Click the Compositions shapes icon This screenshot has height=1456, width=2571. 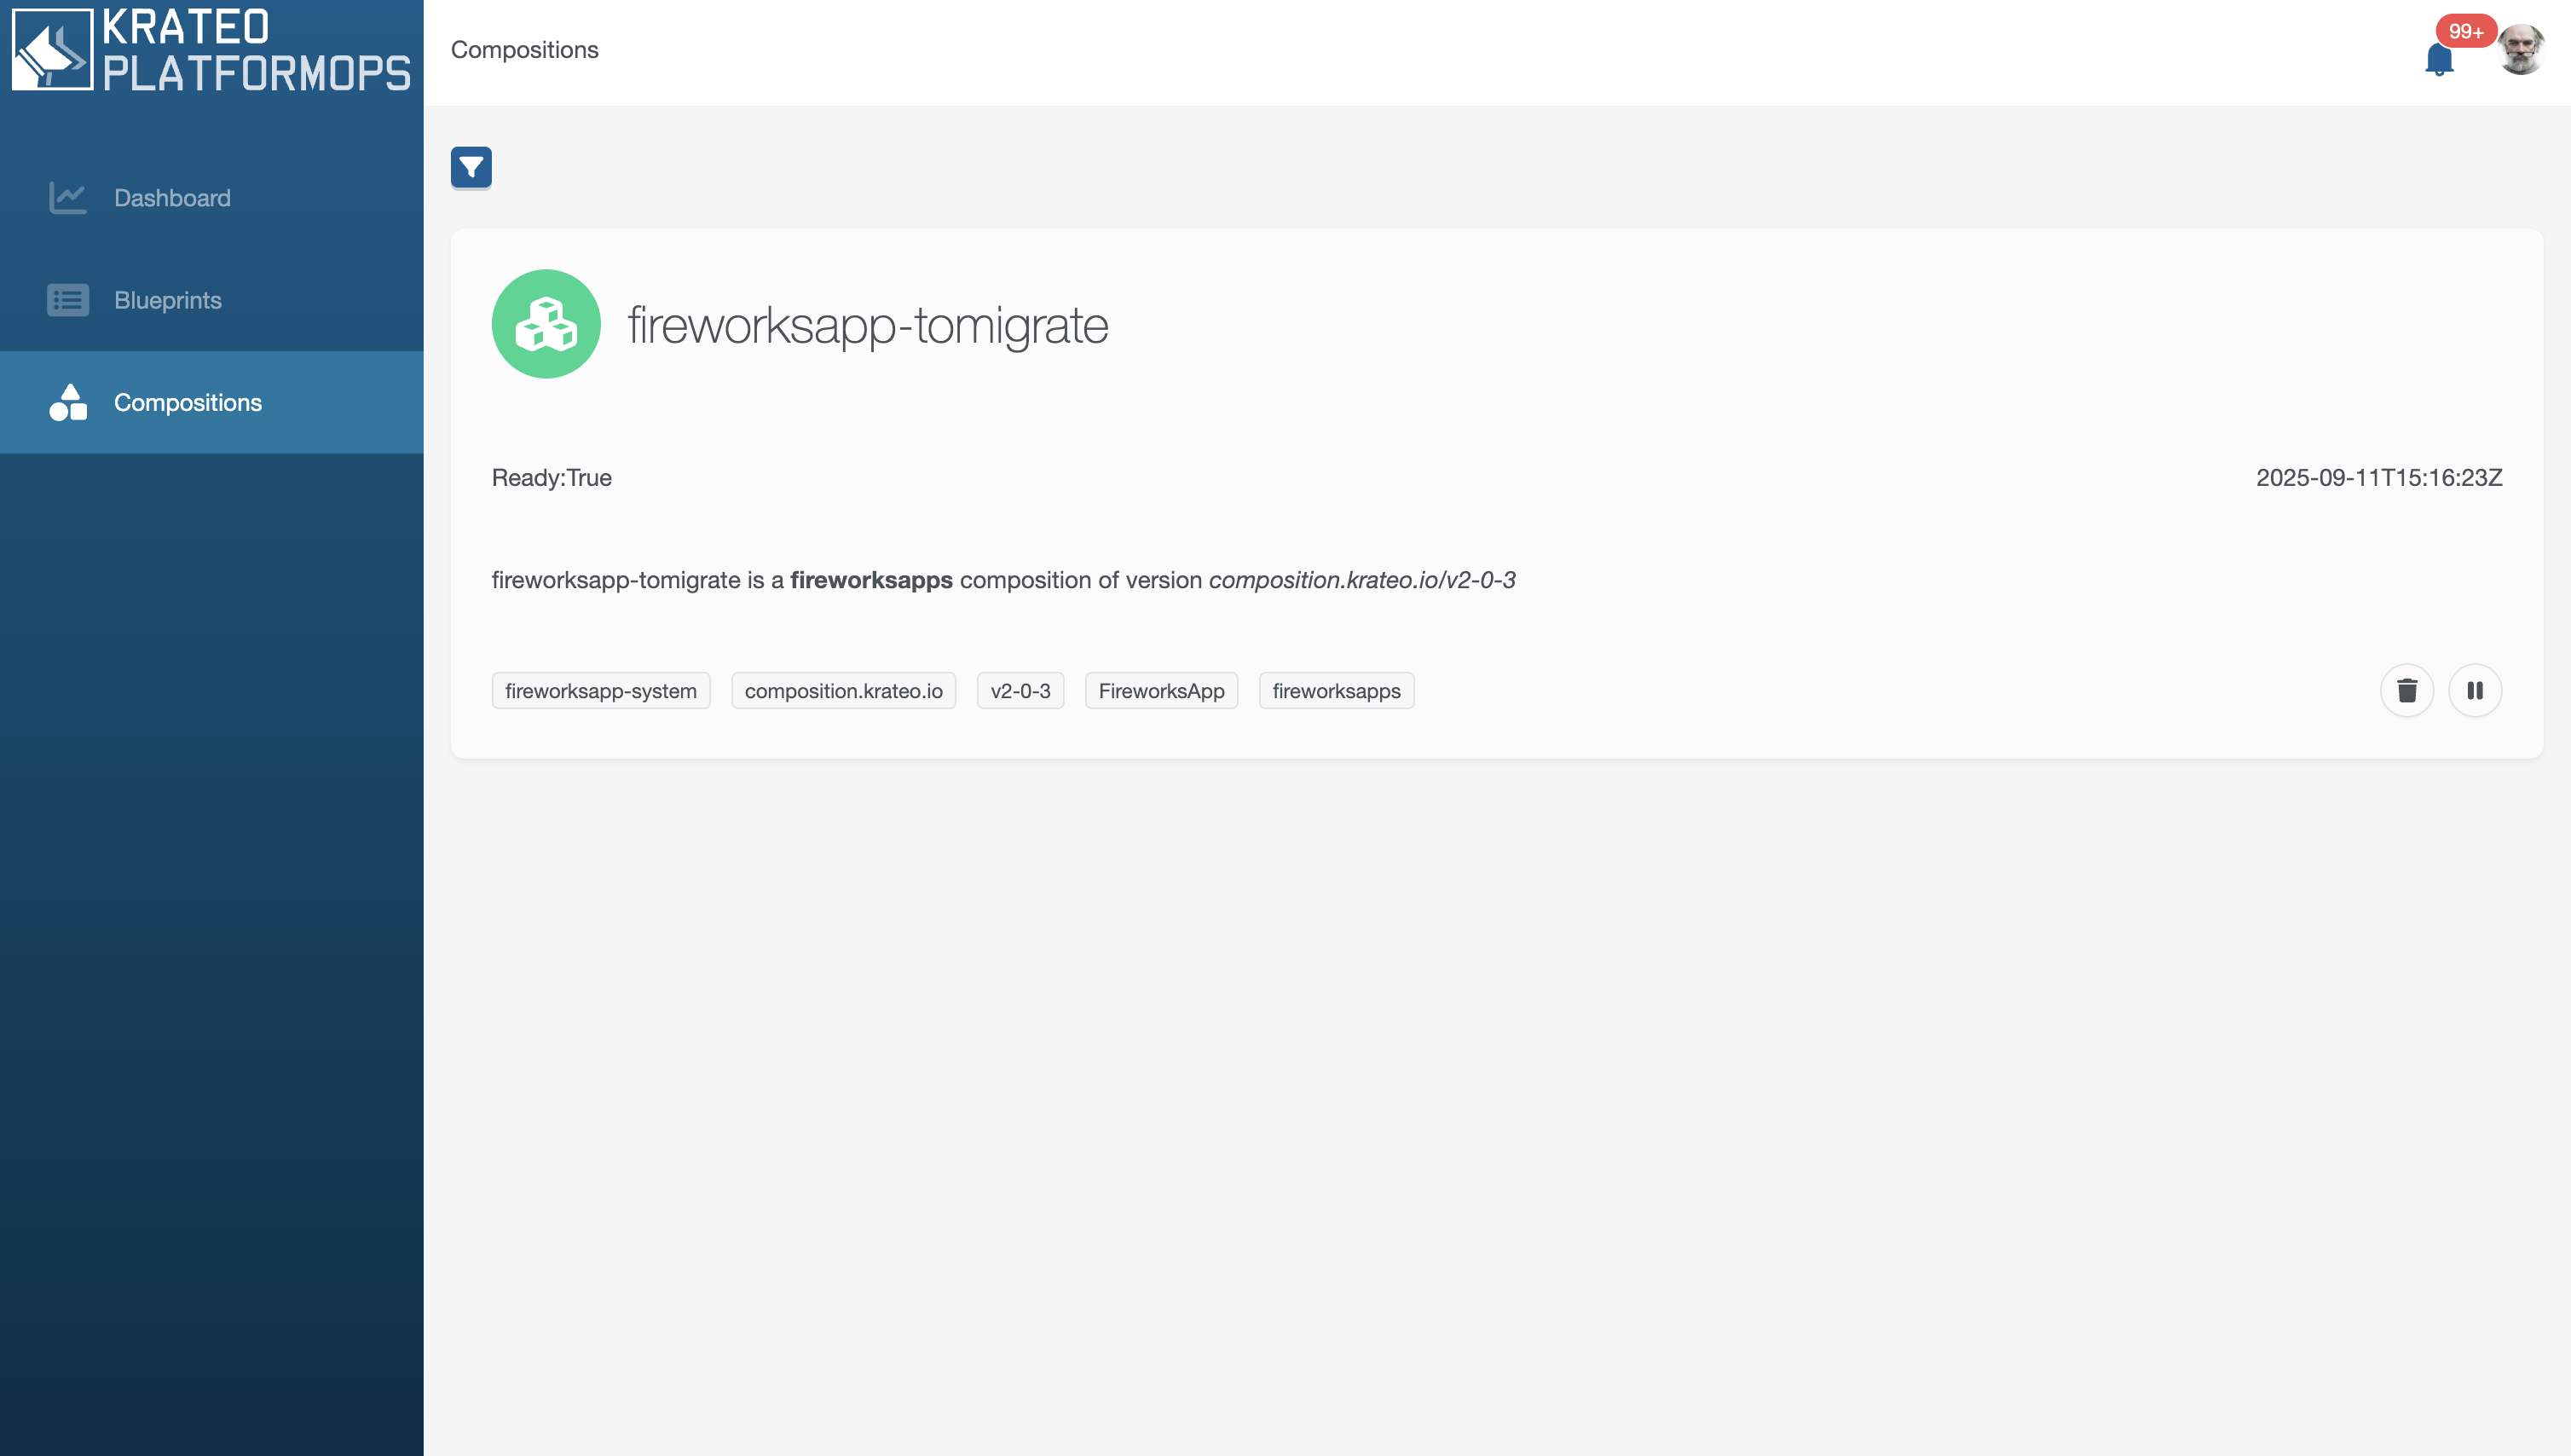tap(68, 403)
